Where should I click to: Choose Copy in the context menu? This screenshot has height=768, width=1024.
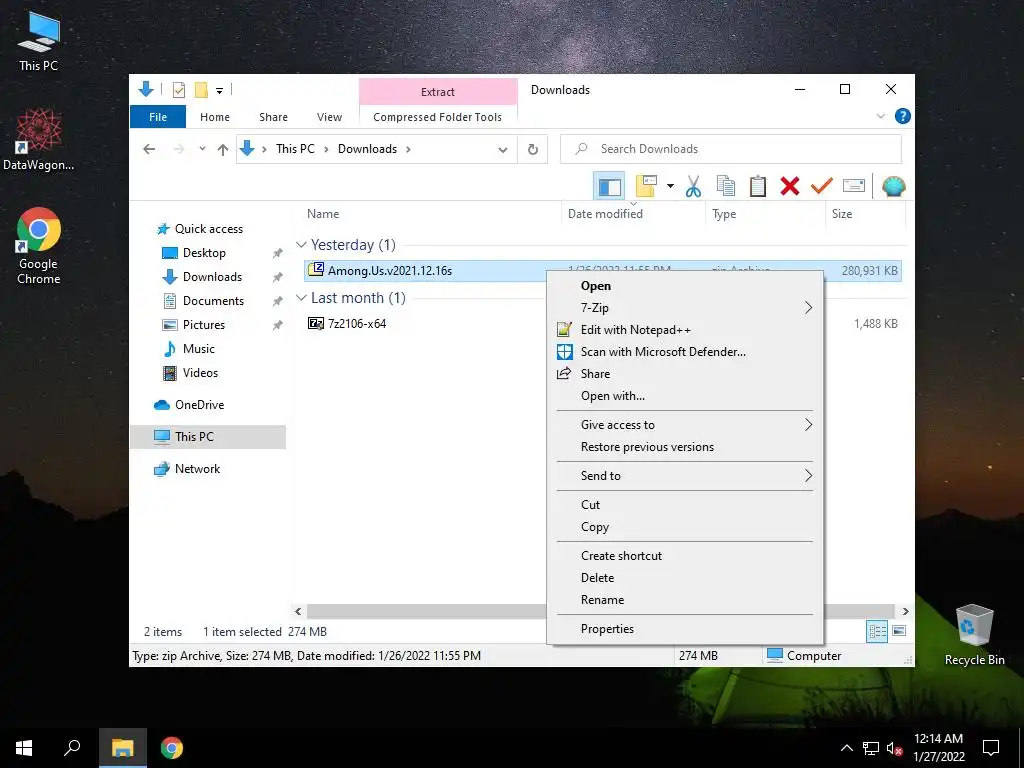coord(684,526)
